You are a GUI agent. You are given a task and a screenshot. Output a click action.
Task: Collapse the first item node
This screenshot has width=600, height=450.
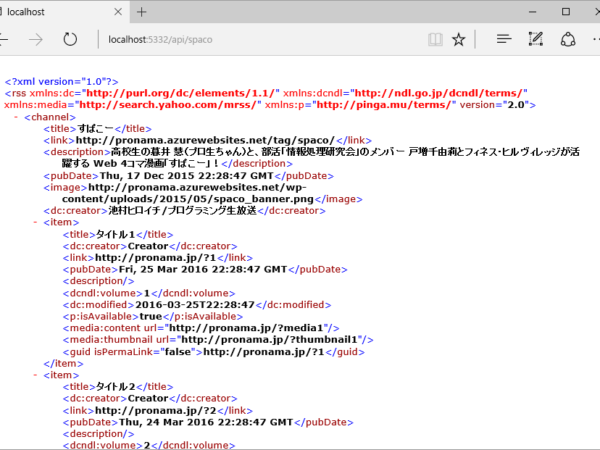(x=35, y=222)
